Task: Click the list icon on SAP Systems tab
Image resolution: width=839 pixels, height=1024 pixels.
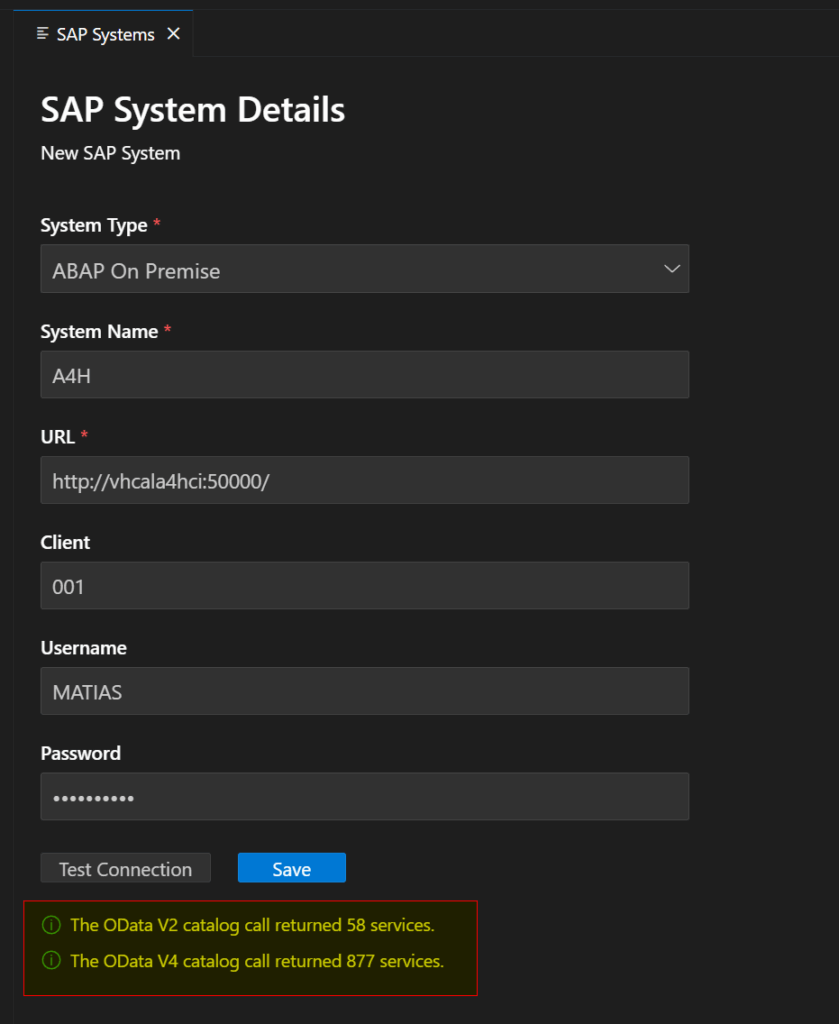Action: pos(42,34)
